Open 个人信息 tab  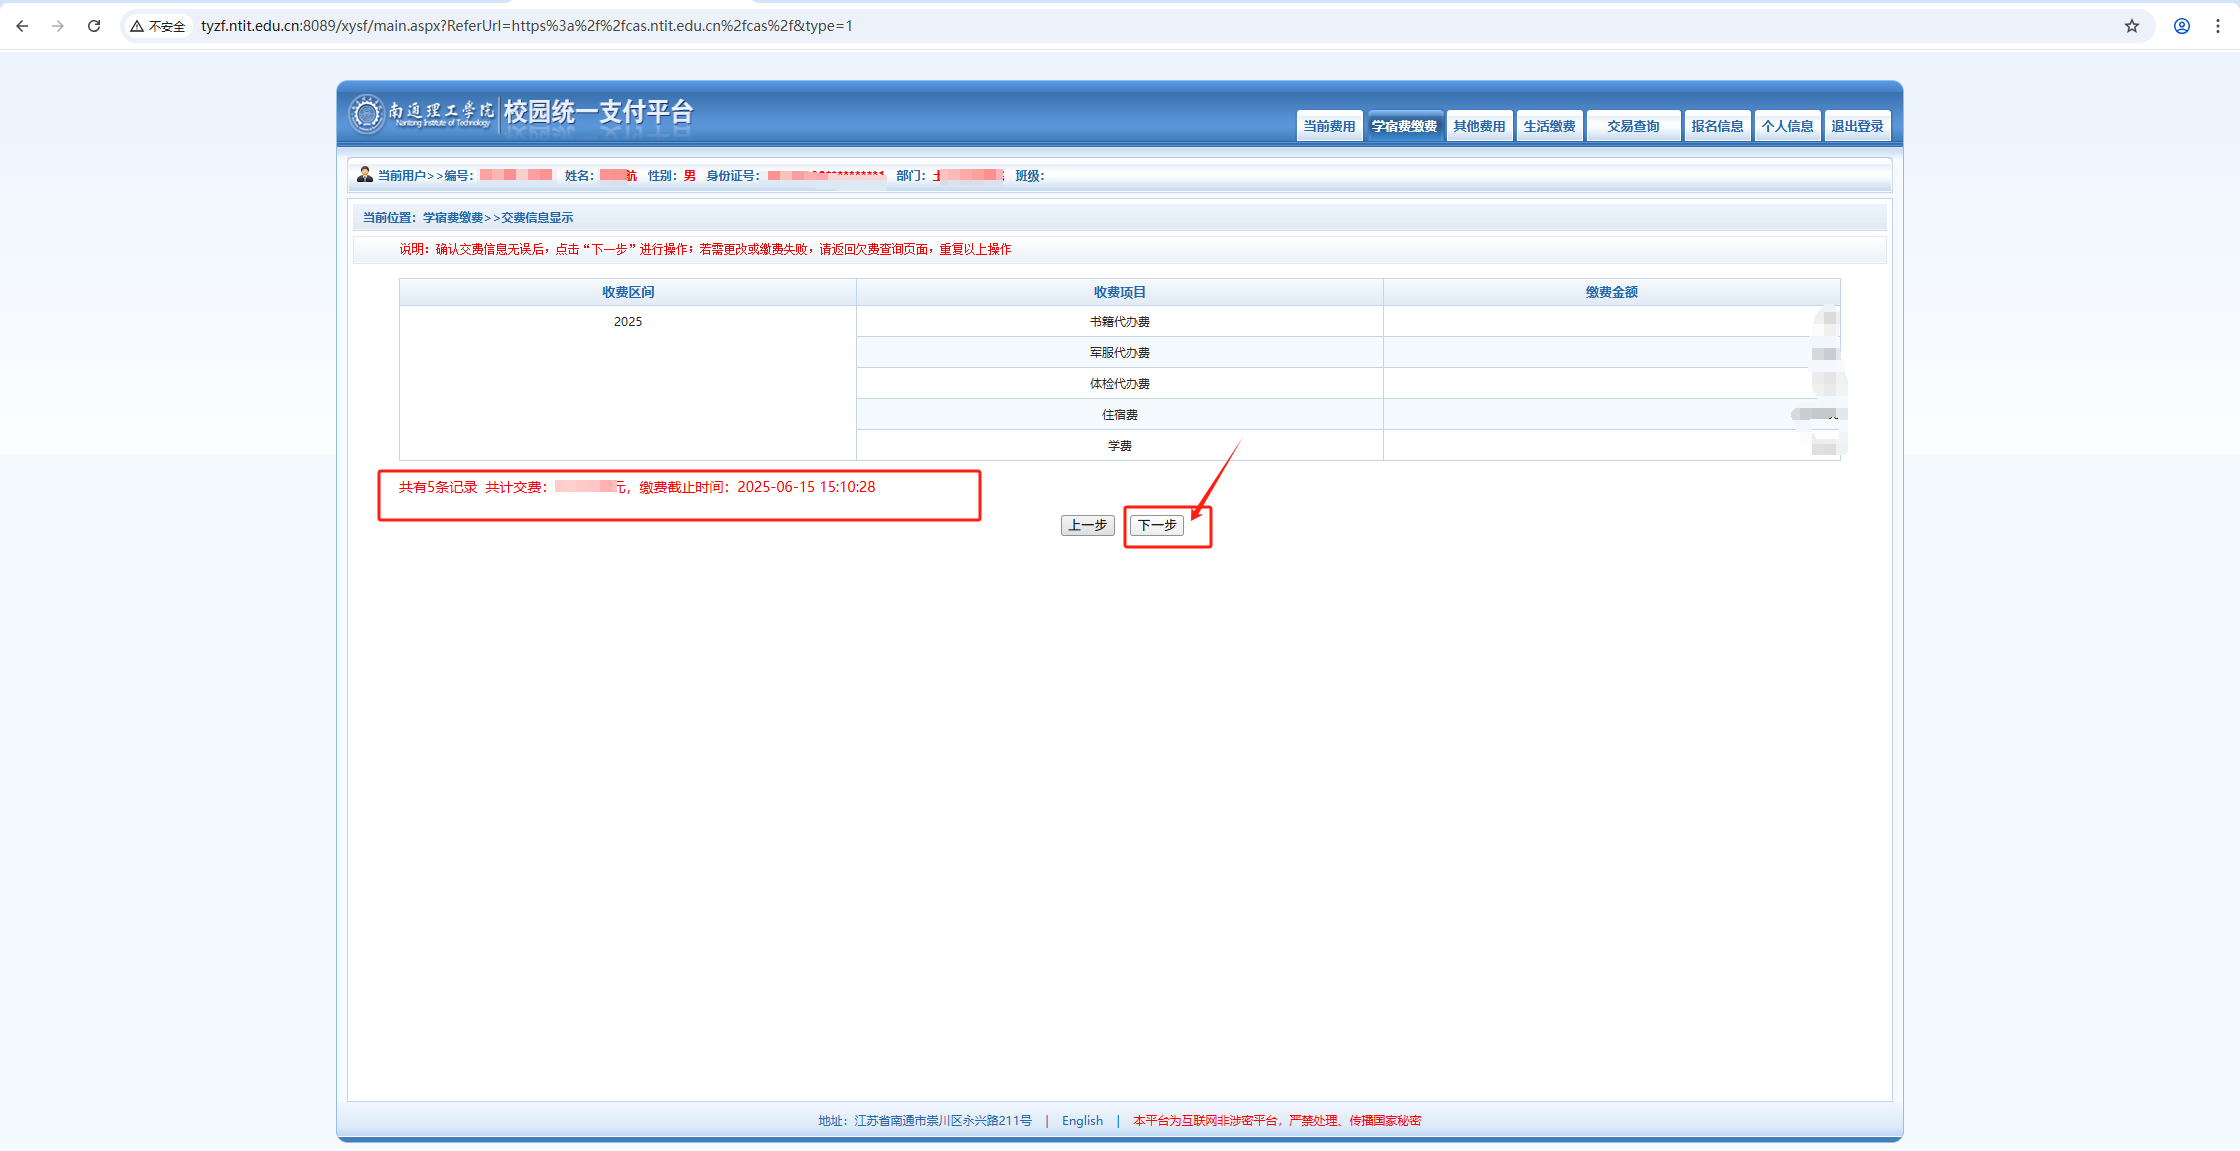1787,126
